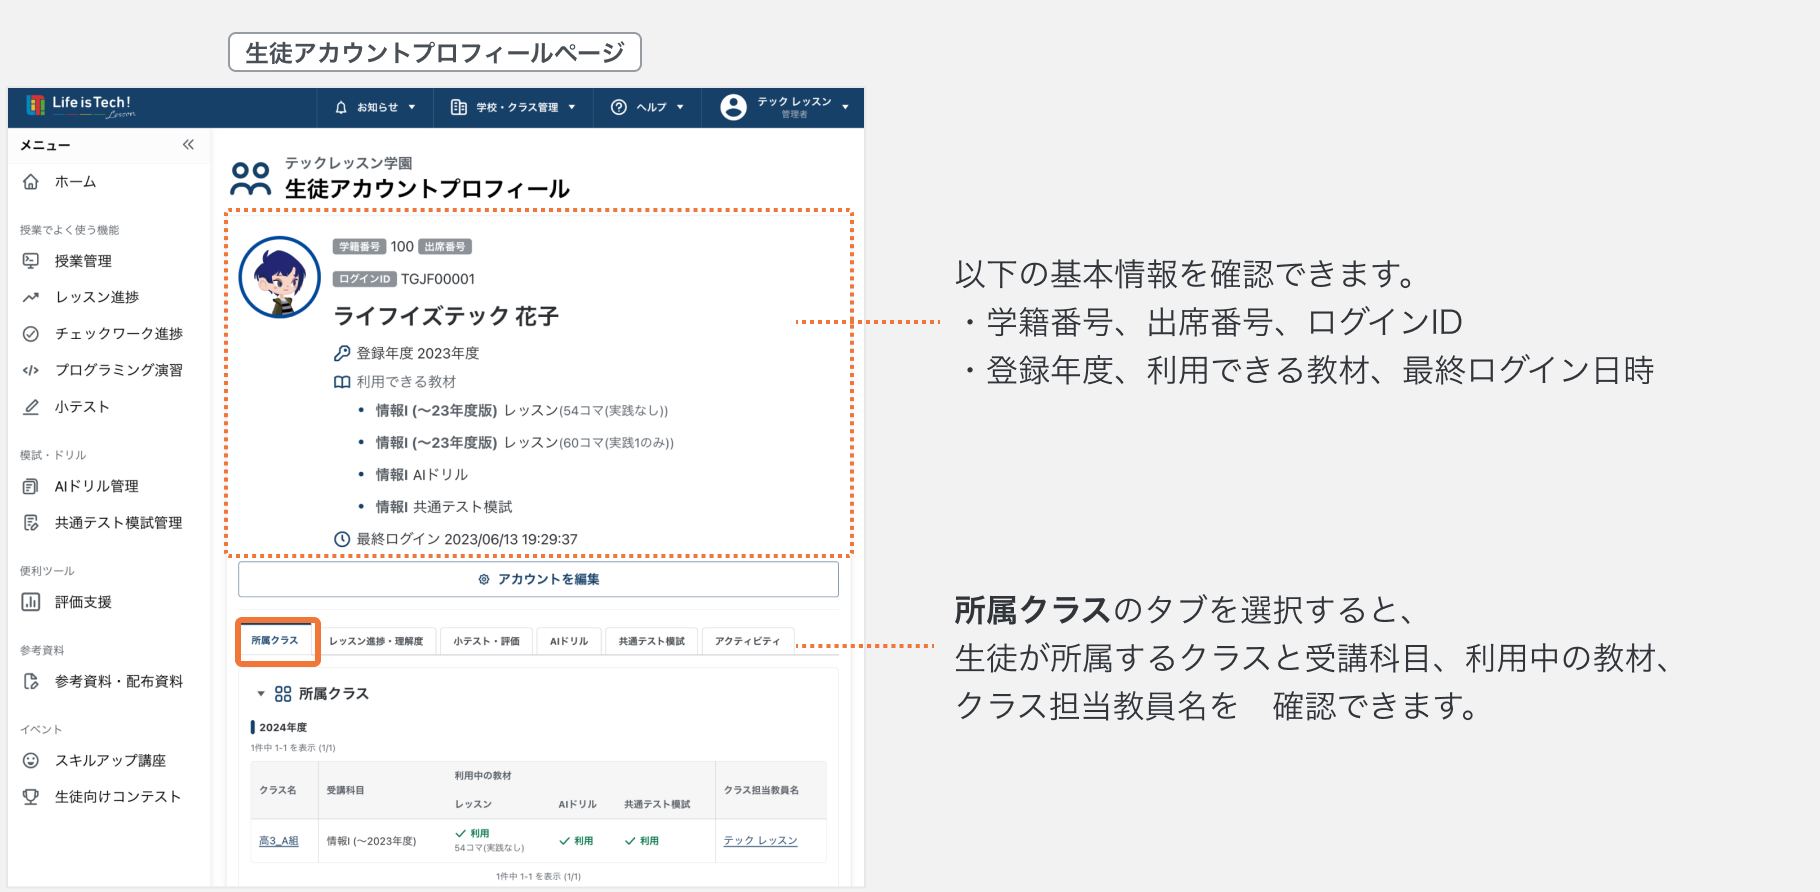Click the スキルアップ講座 smiley icon
Viewport: 1820px width, 892px height.
point(31,760)
